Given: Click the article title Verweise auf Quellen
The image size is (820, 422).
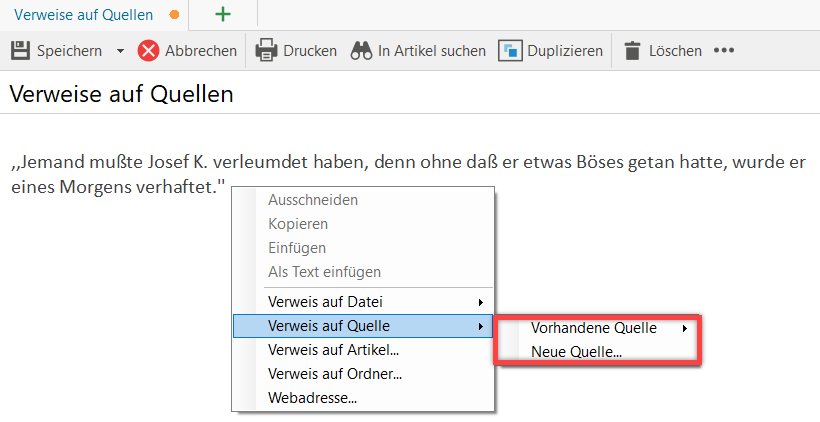Looking at the screenshot, I should pyautogui.click(x=121, y=94).
